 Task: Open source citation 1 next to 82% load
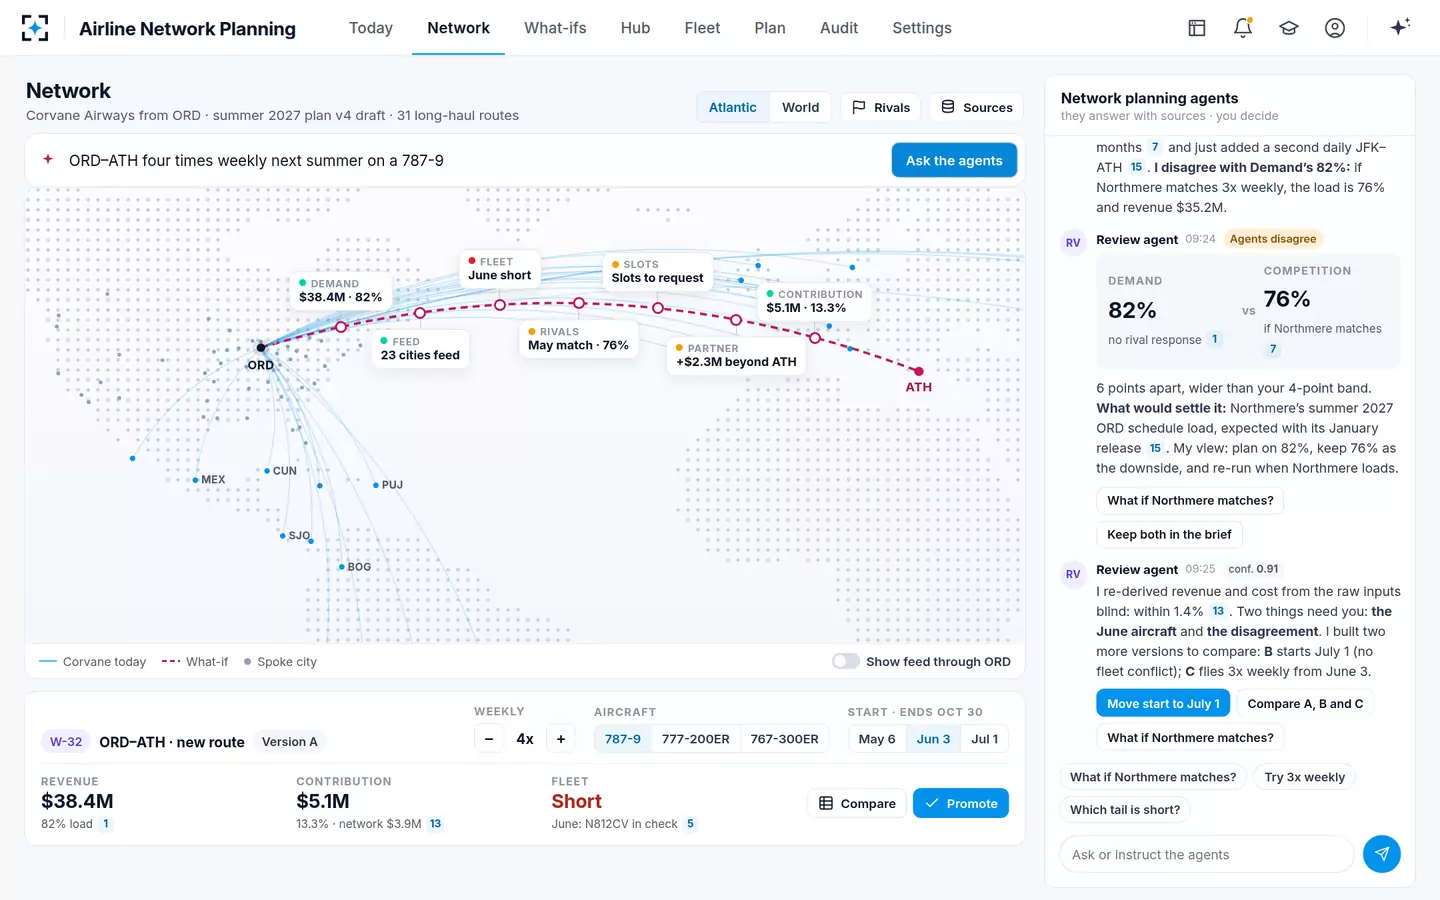(106, 824)
